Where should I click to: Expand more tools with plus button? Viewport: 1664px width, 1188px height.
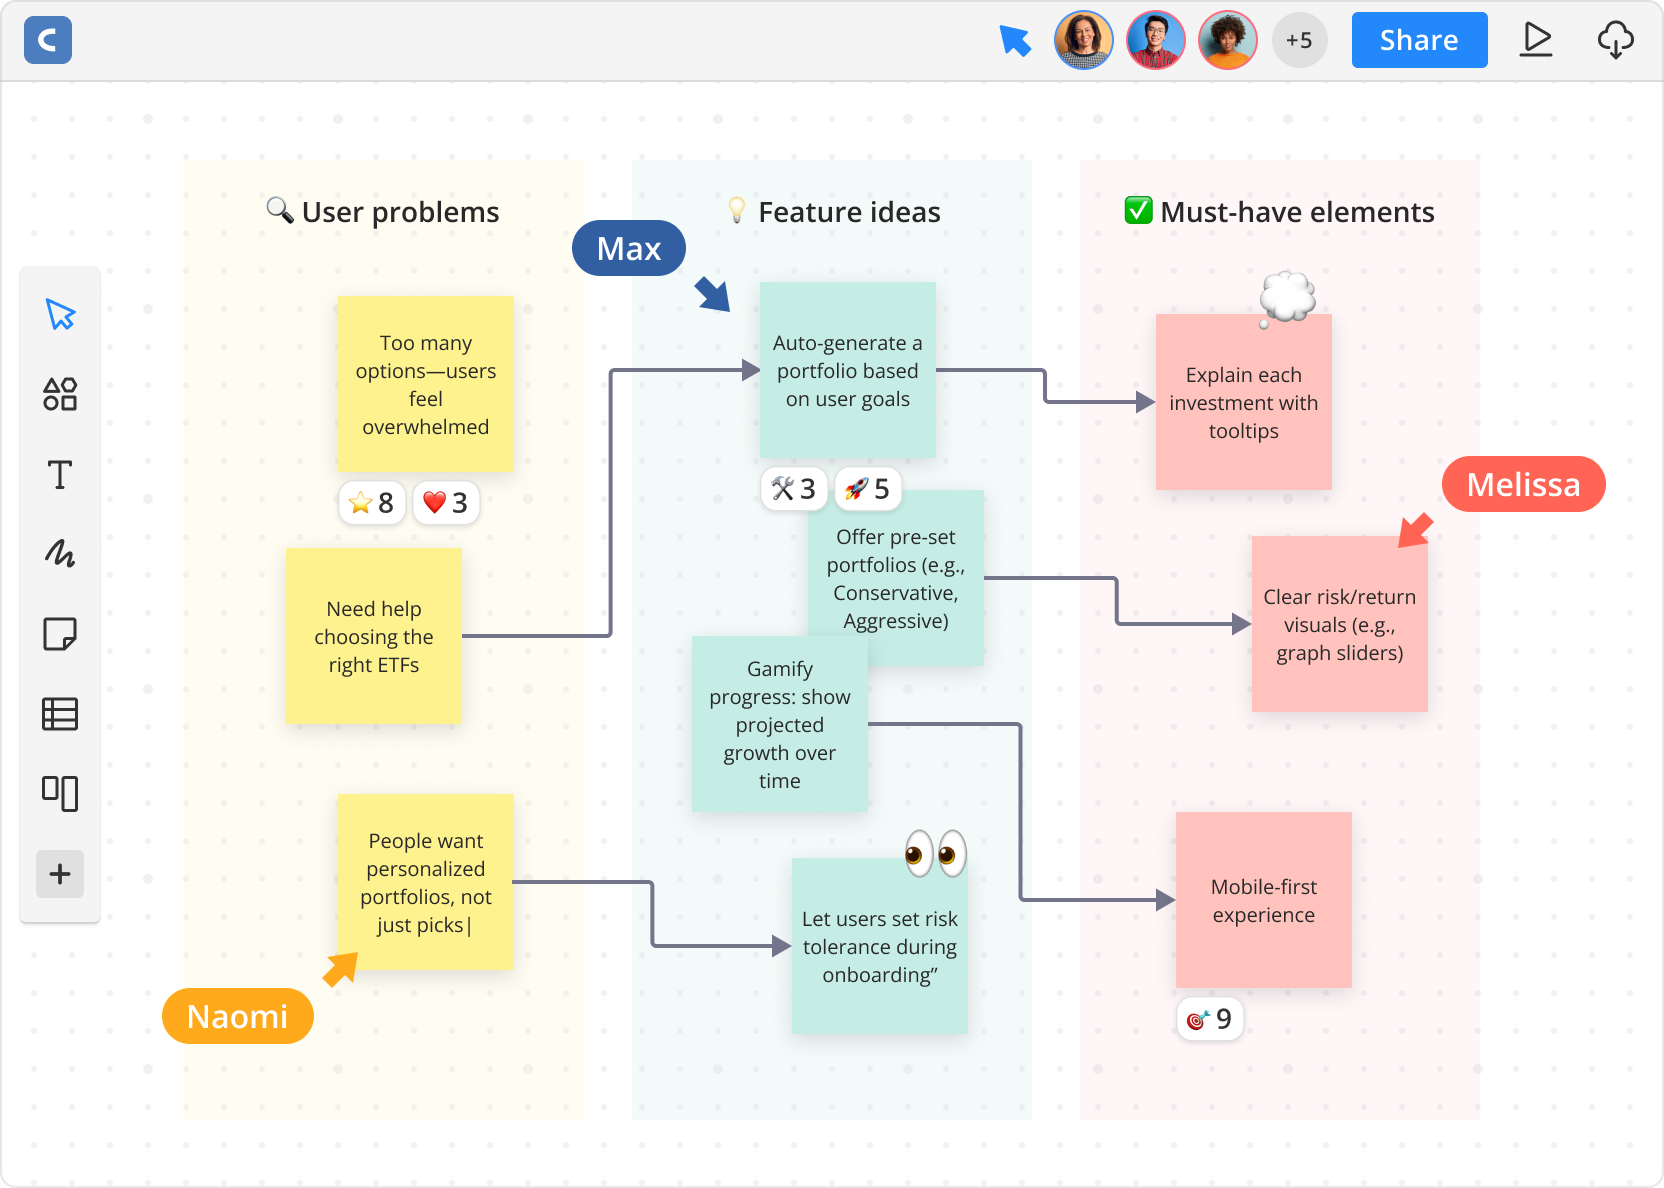[x=60, y=874]
